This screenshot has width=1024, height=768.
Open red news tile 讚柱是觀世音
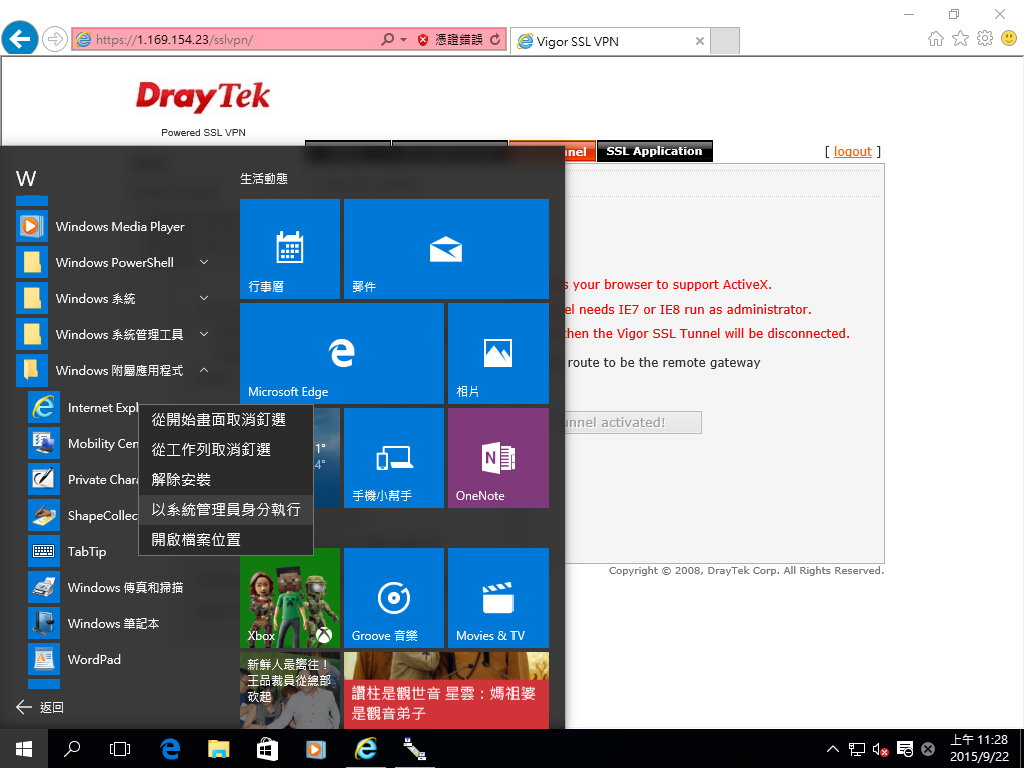[446, 690]
